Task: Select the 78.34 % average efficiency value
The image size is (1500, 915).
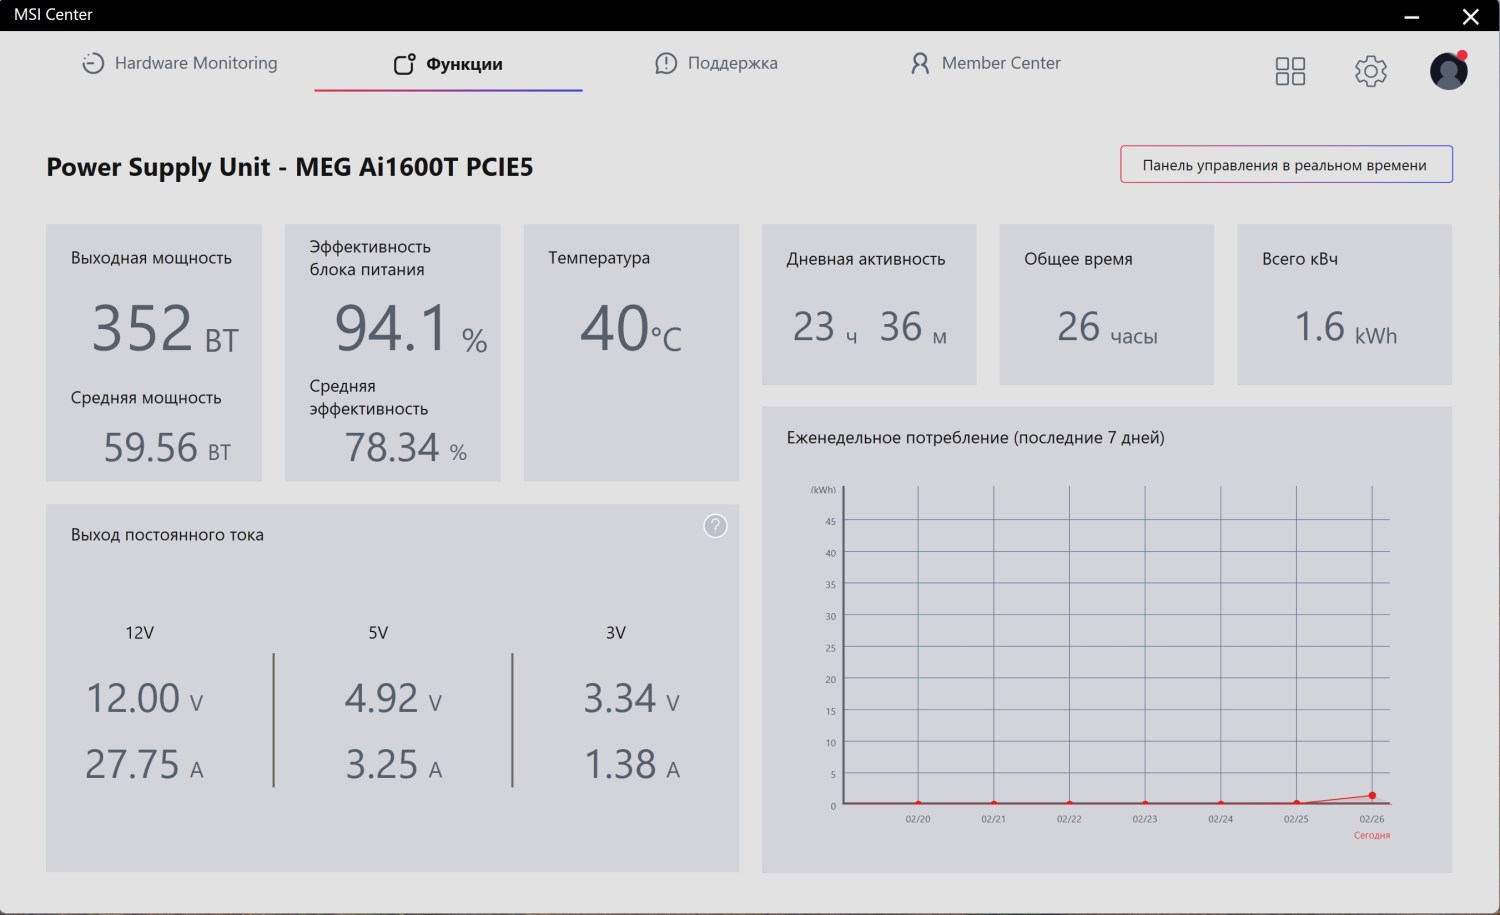Action: click(406, 447)
